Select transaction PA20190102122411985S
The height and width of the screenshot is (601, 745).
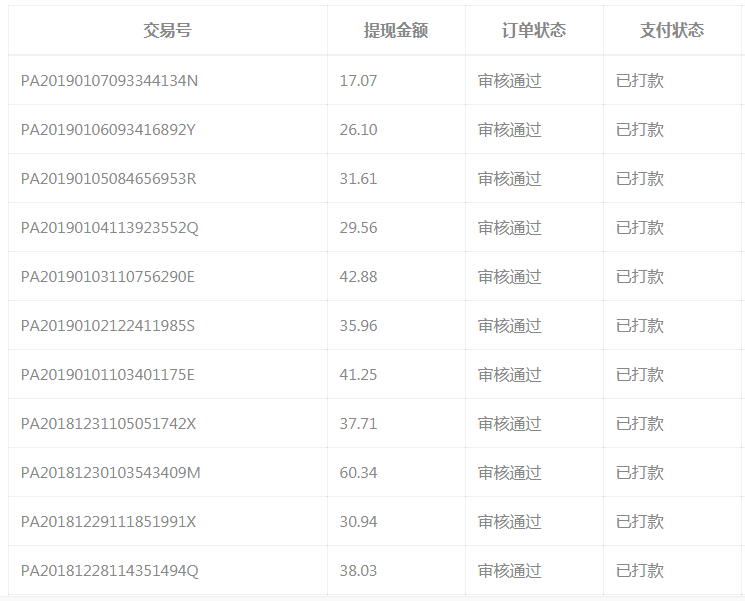pyautogui.click(x=107, y=326)
